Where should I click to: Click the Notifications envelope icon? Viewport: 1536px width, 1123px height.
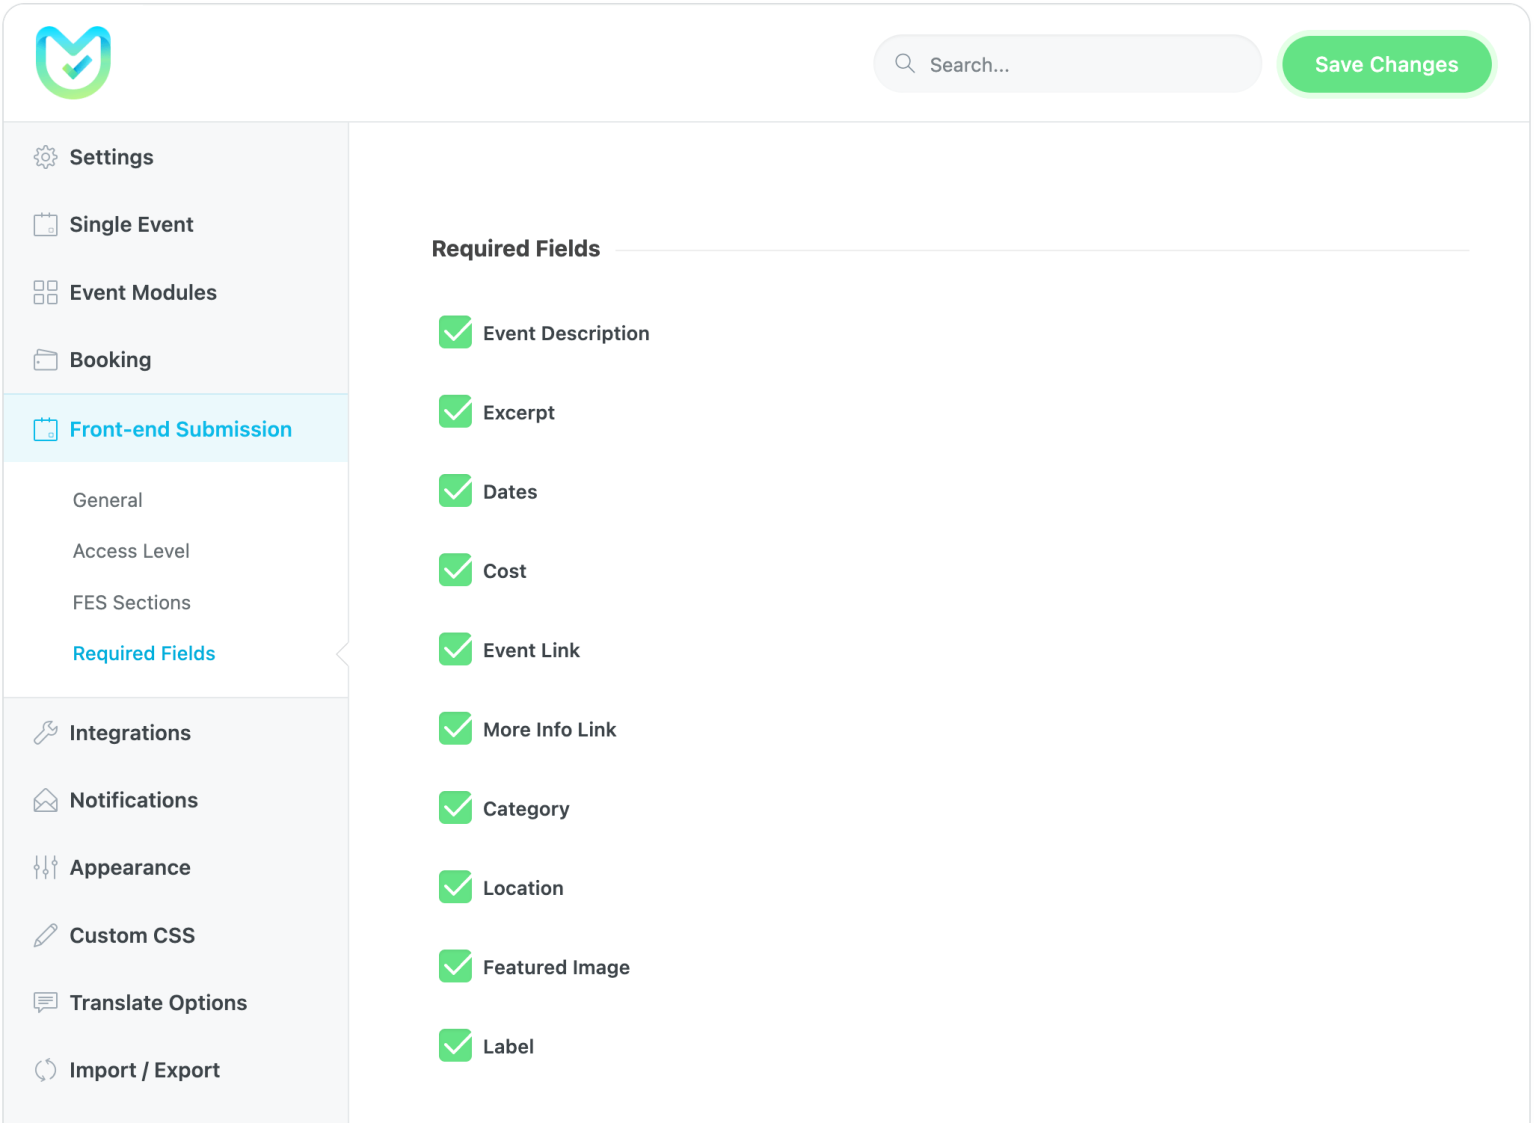[45, 800]
